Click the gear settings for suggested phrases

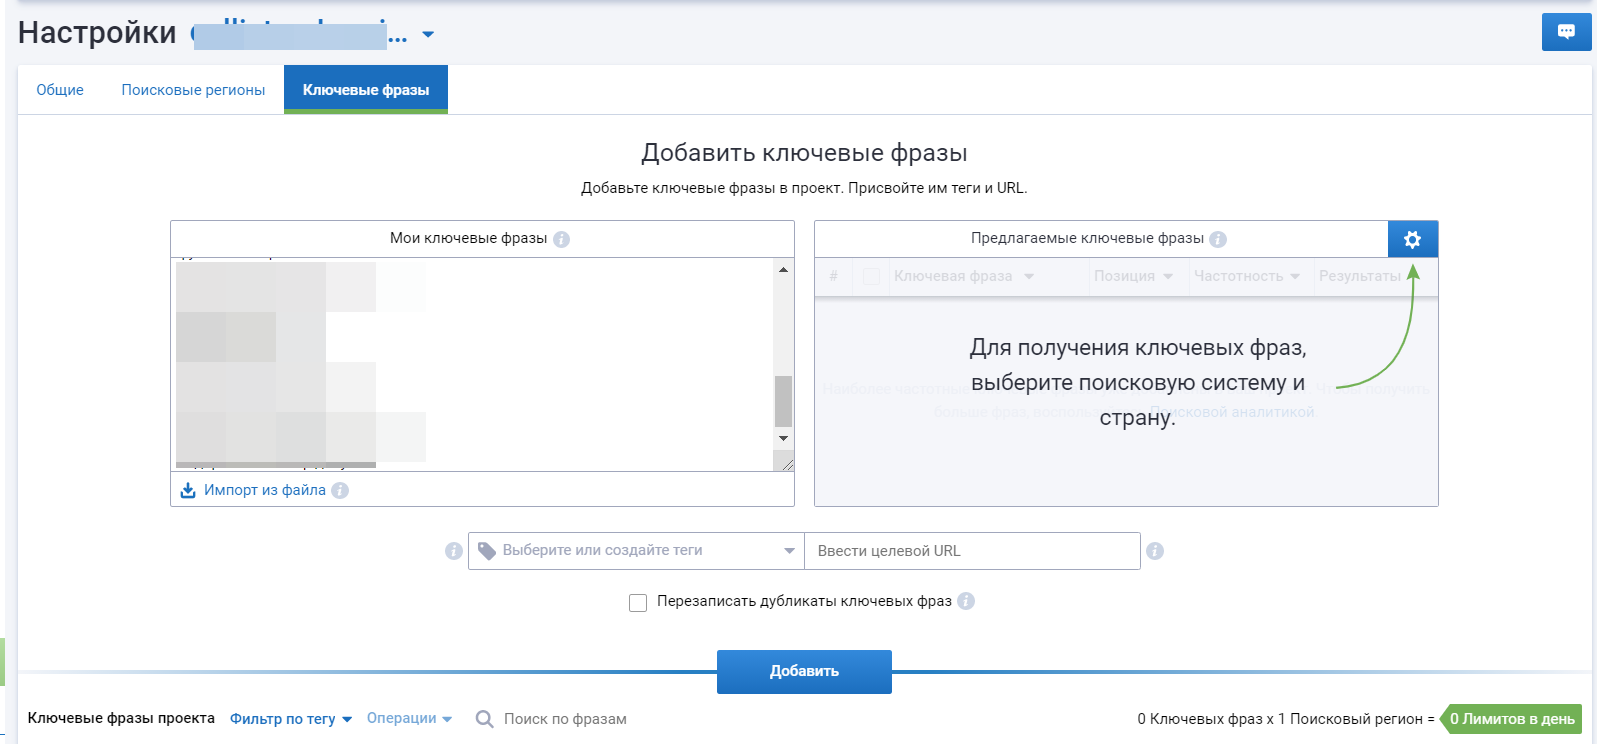point(1412,239)
